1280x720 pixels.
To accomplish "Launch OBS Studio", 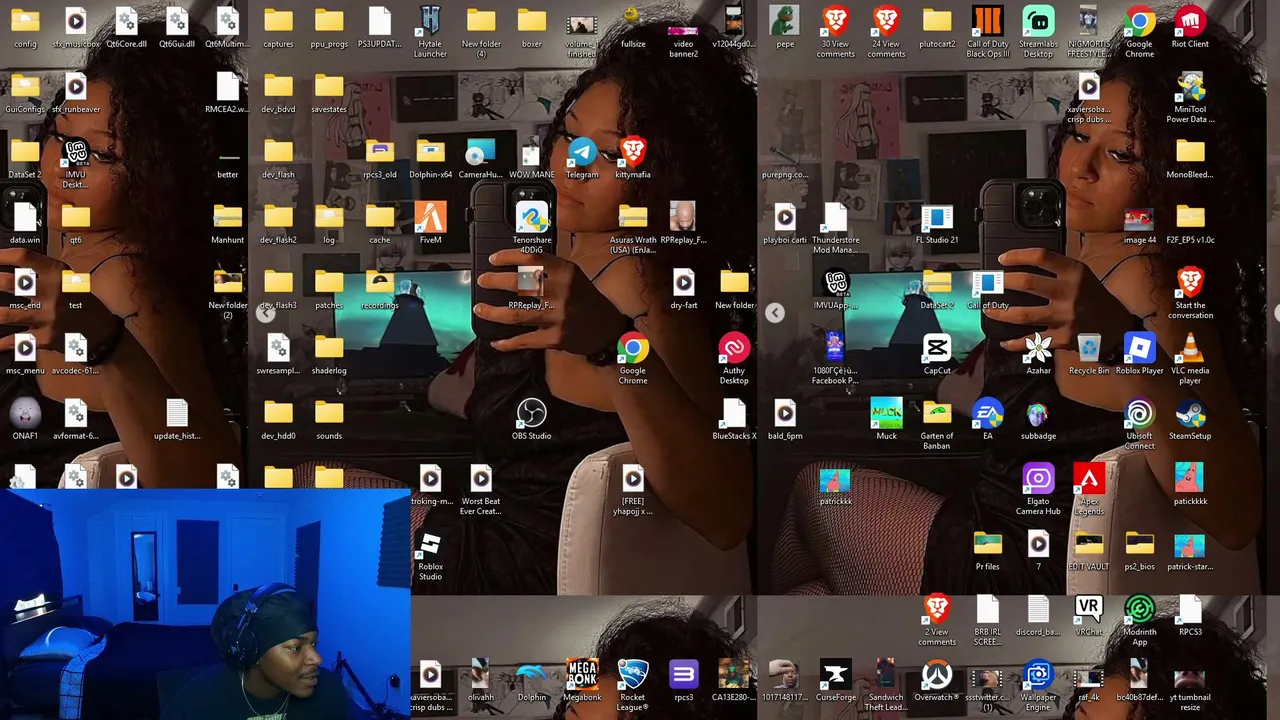I will click(x=532, y=419).
